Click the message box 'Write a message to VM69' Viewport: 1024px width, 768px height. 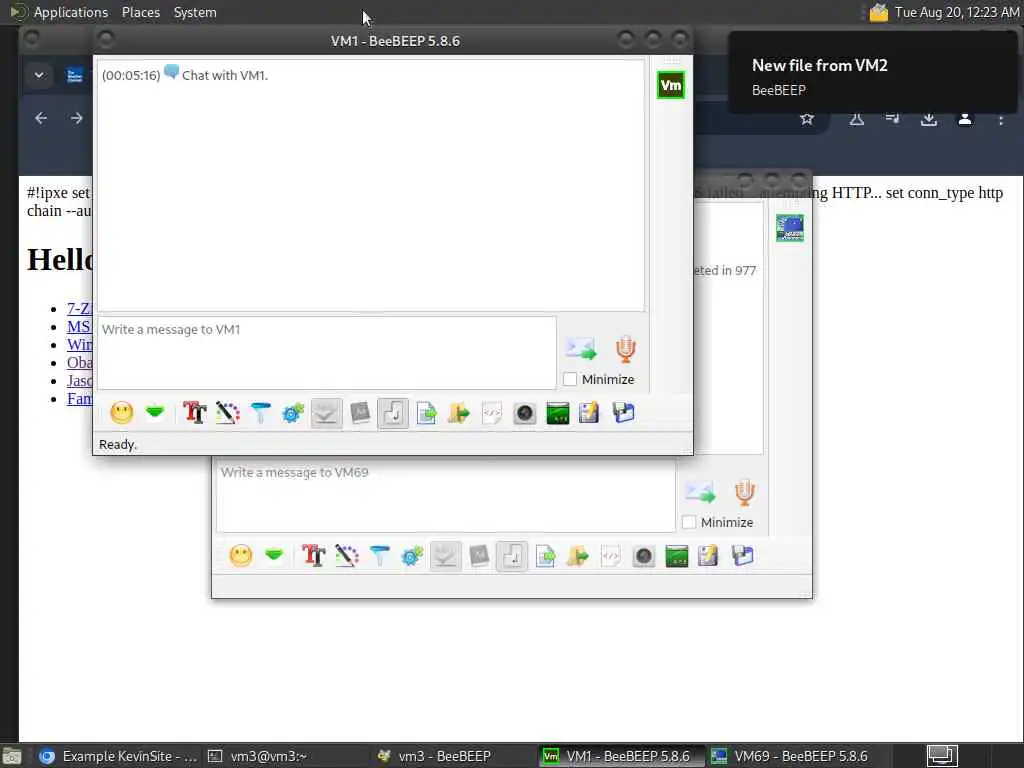tap(445, 496)
